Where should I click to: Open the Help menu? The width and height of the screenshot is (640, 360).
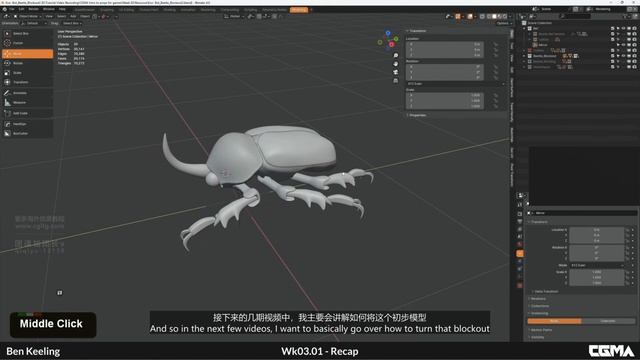[62, 9]
